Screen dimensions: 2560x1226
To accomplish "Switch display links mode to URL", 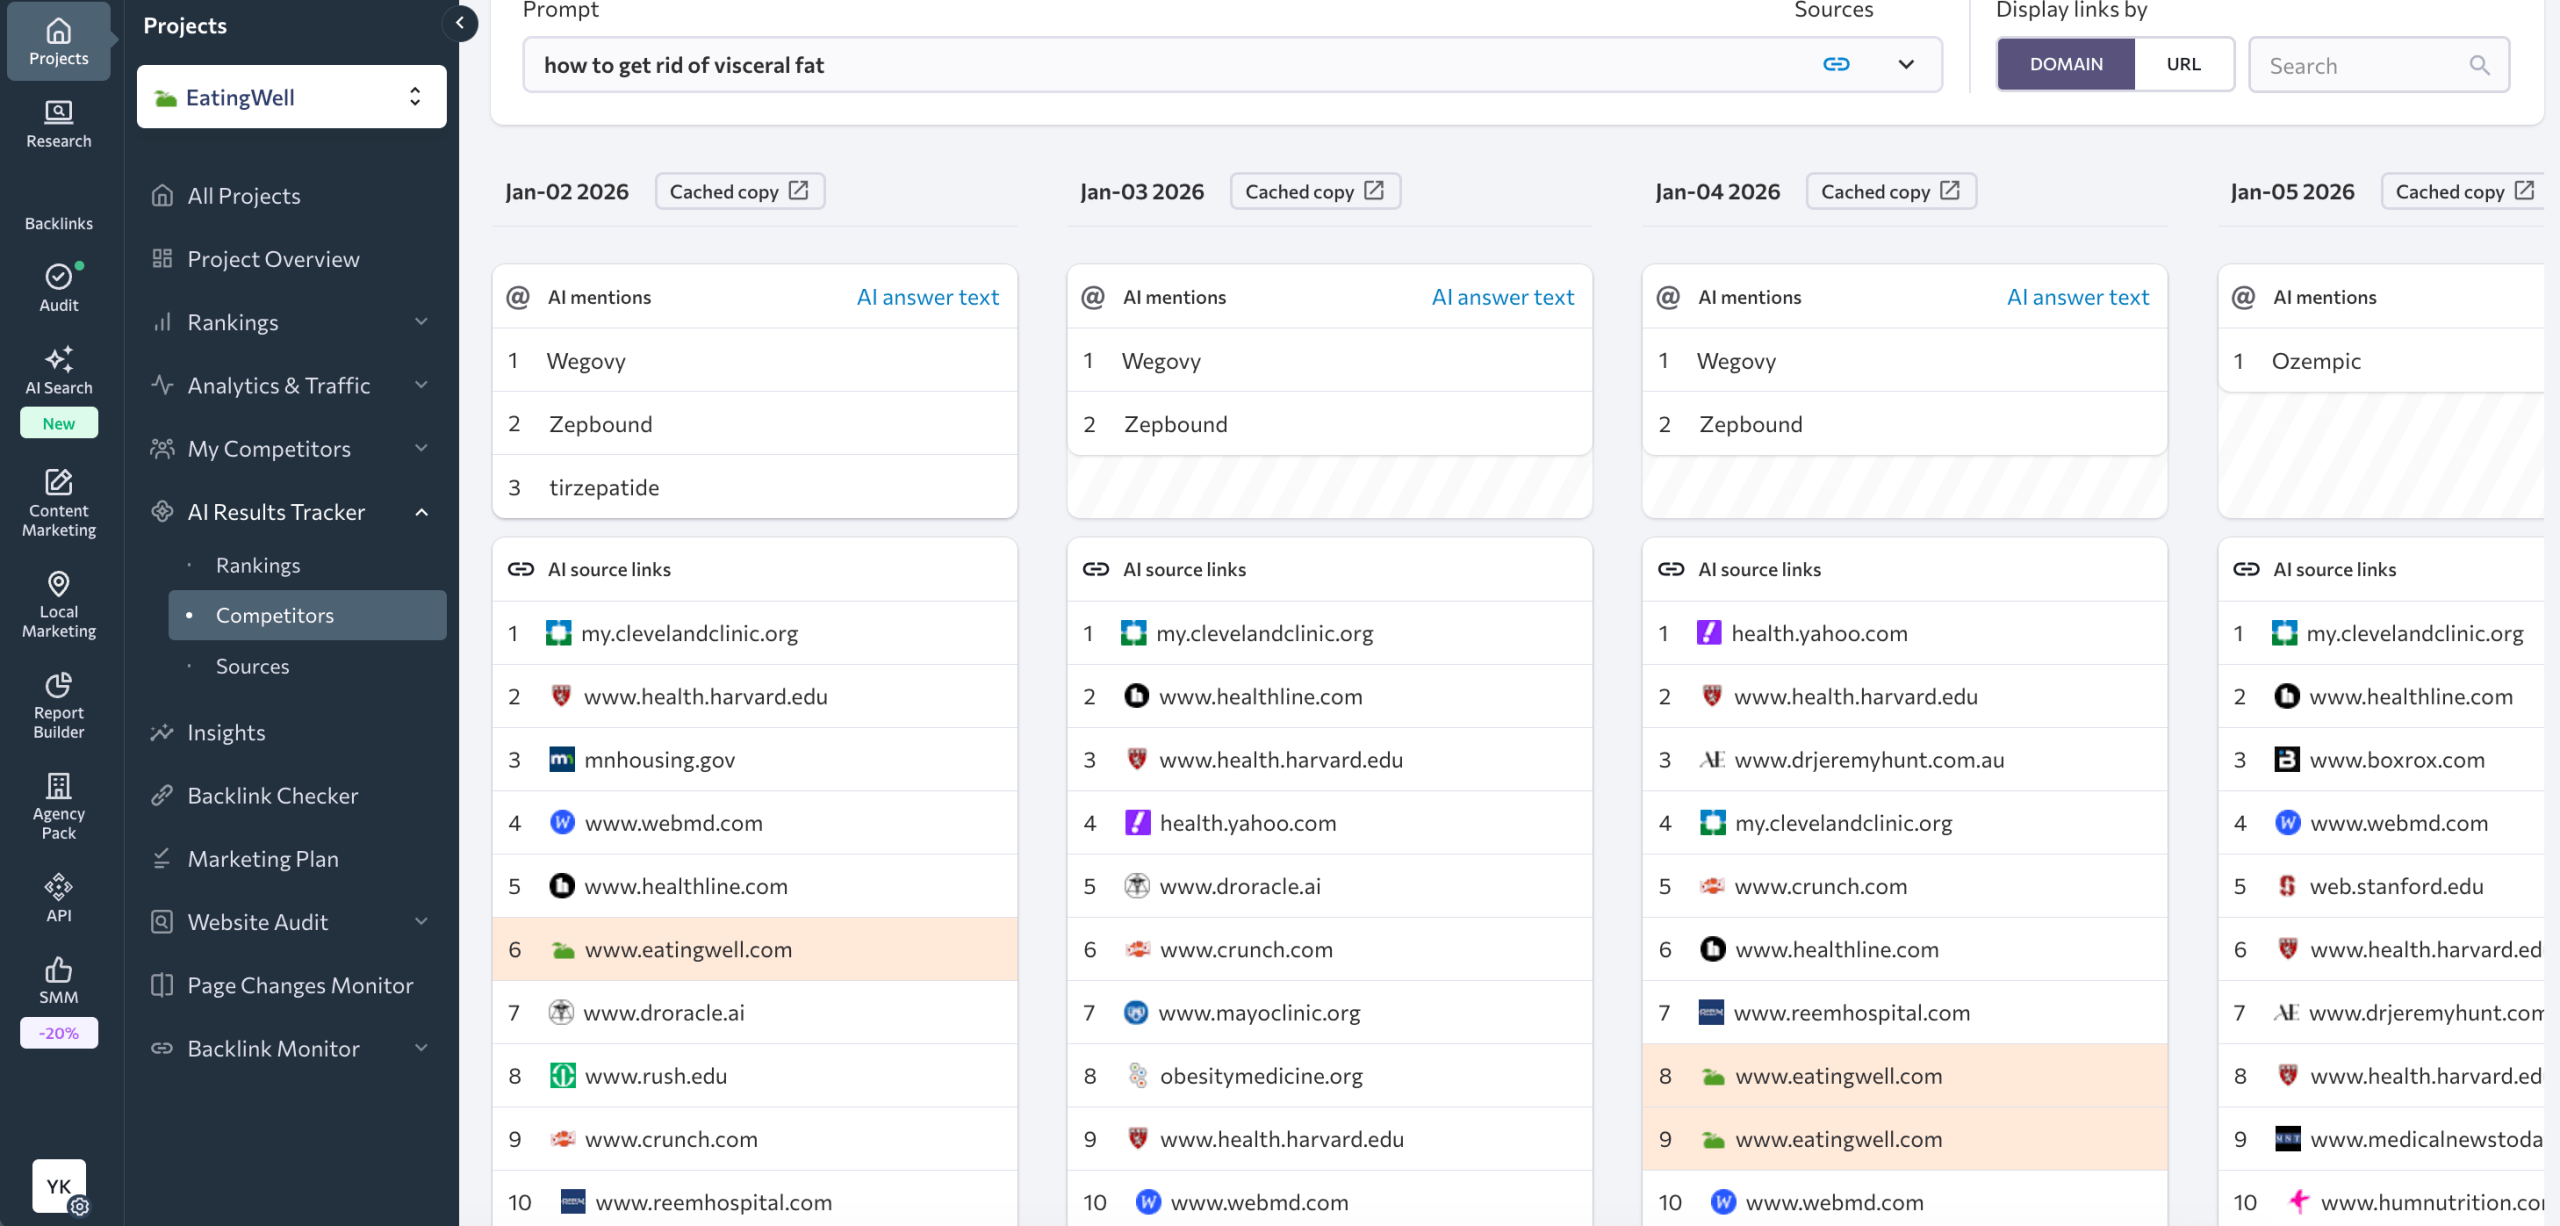I will (x=2185, y=63).
